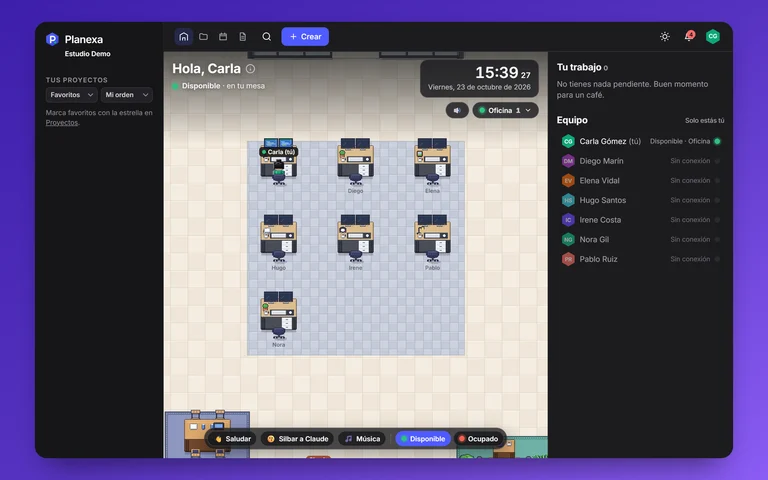Click the 15:39 clock widget
This screenshot has width=768, height=480.
(x=480, y=78)
